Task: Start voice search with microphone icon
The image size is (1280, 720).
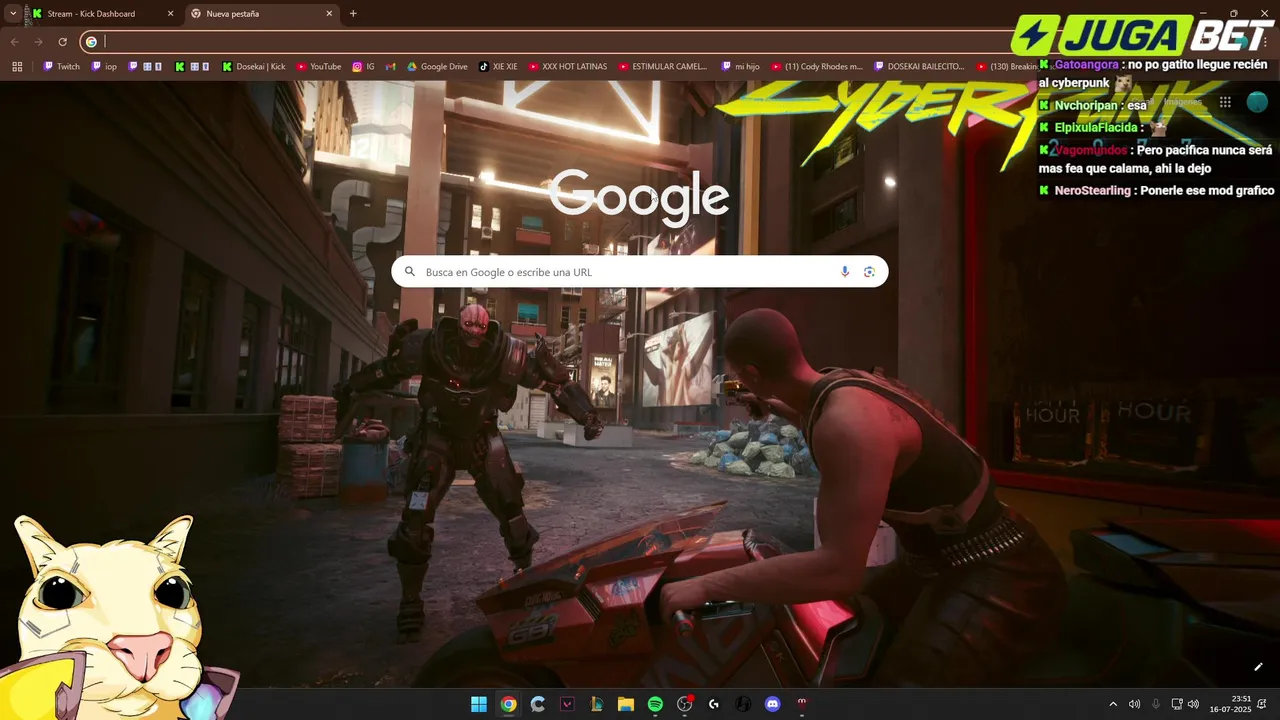Action: tap(845, 272)
